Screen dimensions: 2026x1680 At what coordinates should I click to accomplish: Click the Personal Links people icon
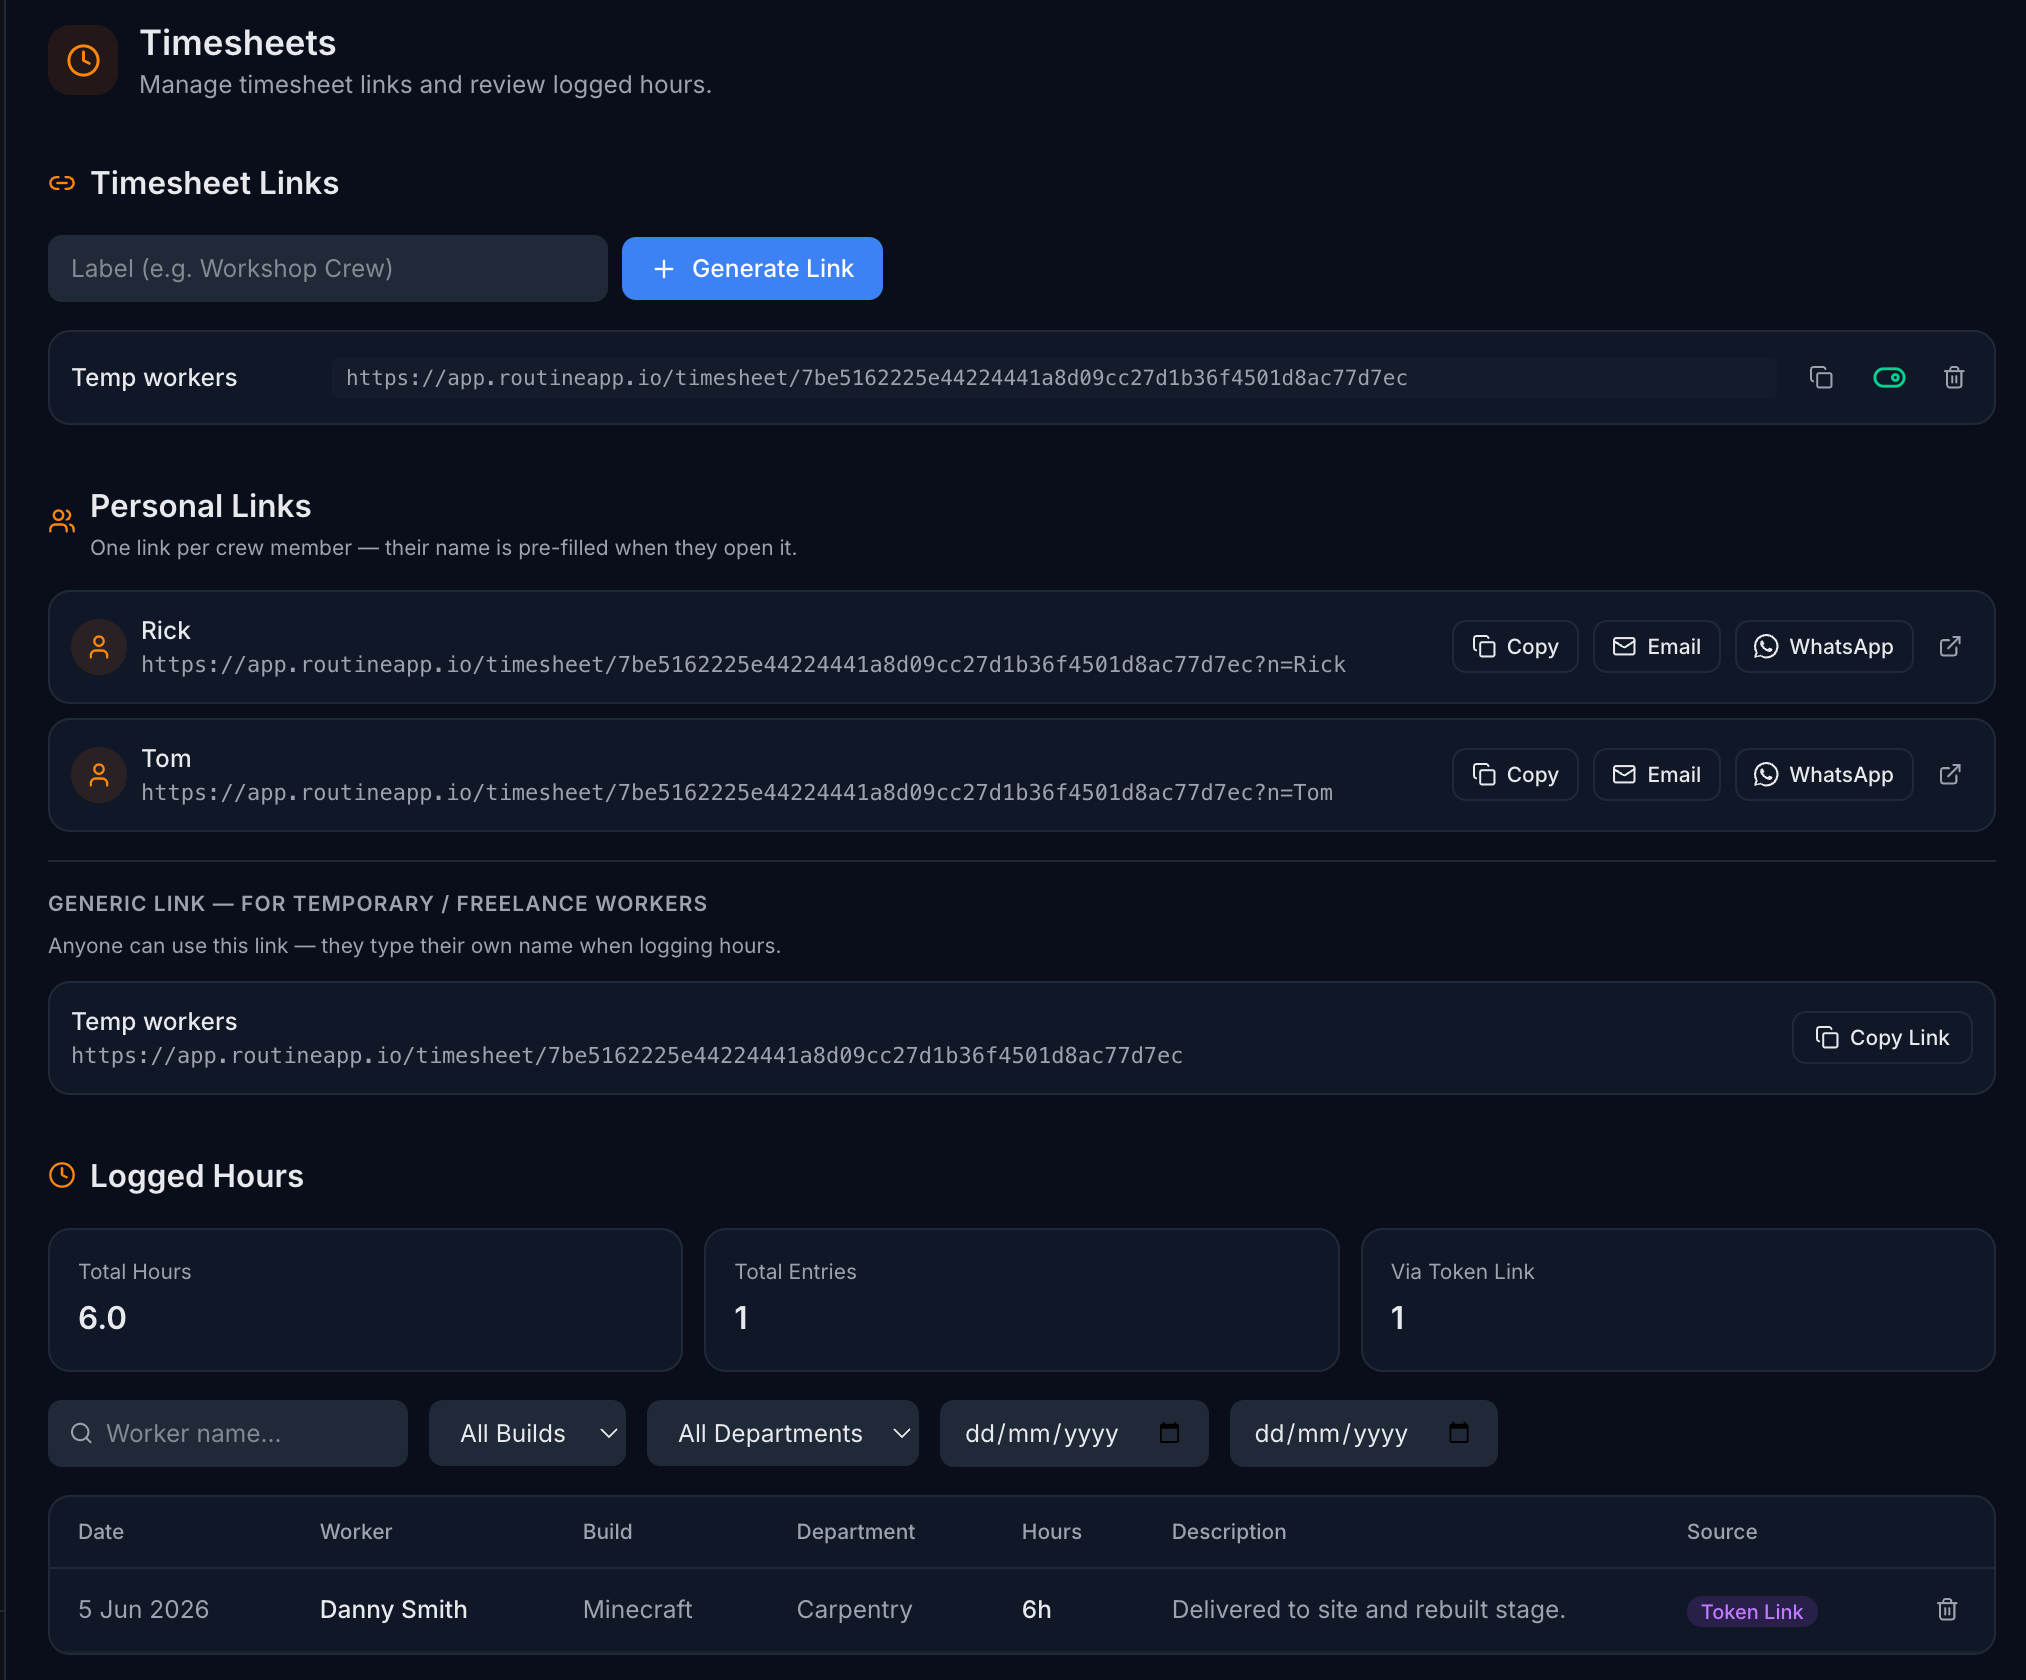pyautogui.click(x=62, y=520)
